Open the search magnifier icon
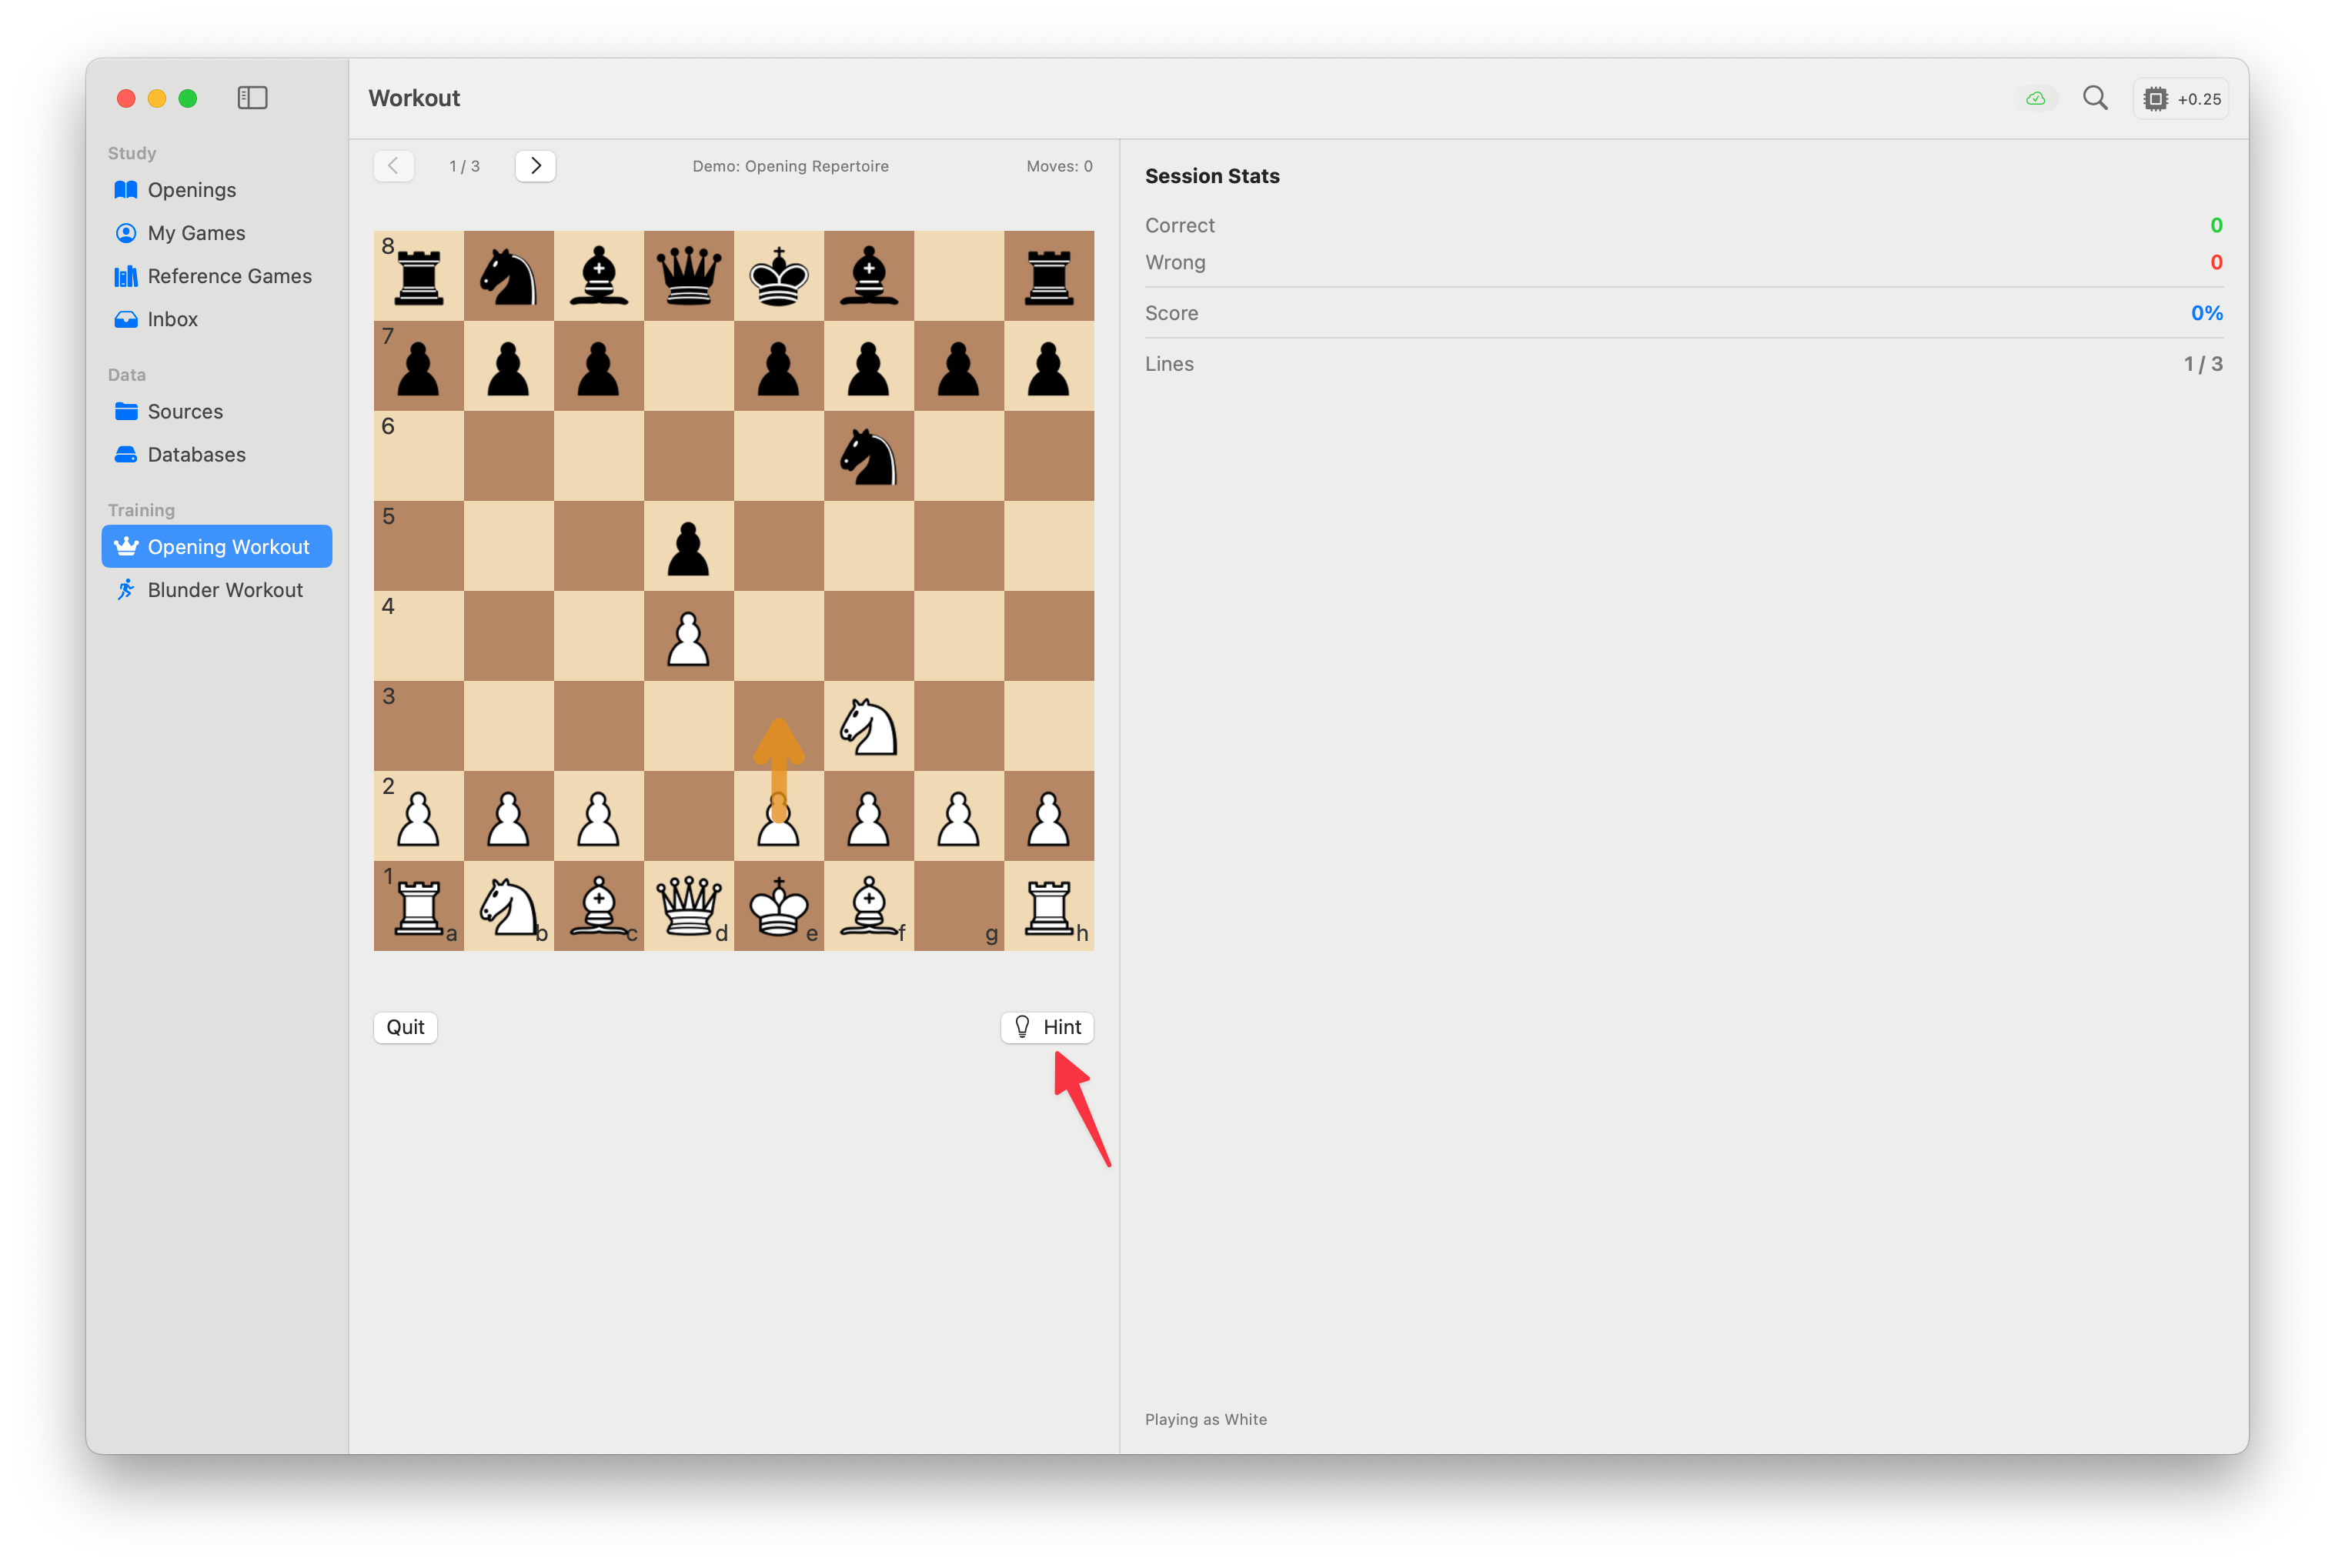The image size is (2335, 1568). 2095,98
